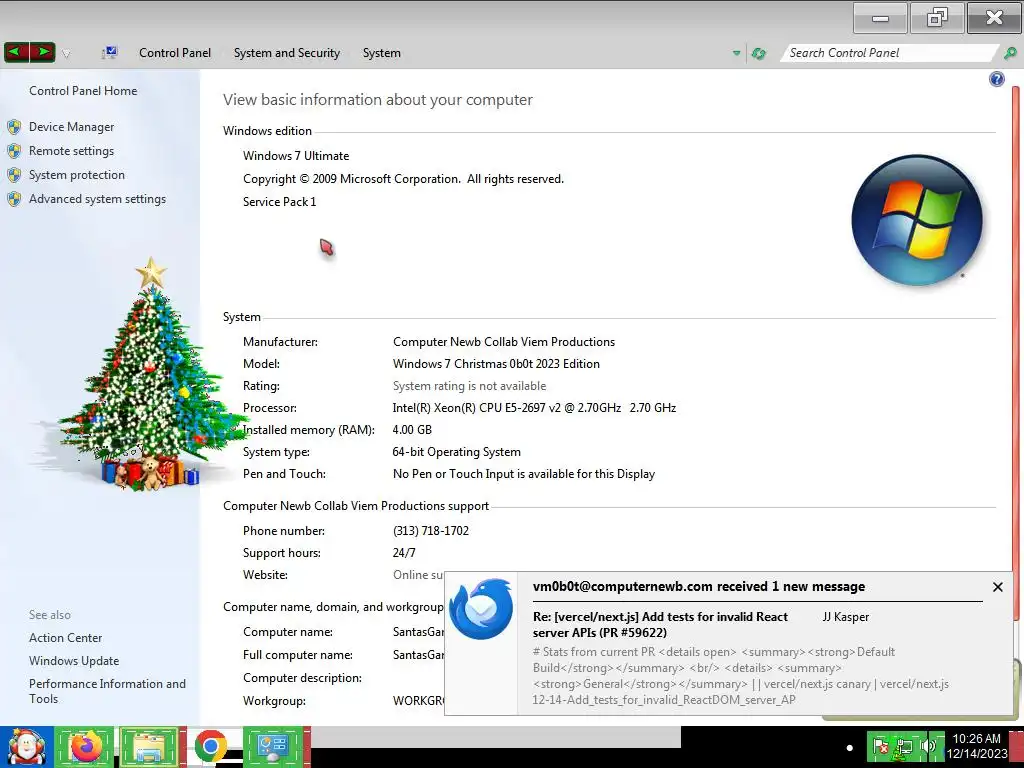Click manufacturer 'Computer Newb Collab Viem Productions' value
The image size is (1024, 768).
(504, 342)
